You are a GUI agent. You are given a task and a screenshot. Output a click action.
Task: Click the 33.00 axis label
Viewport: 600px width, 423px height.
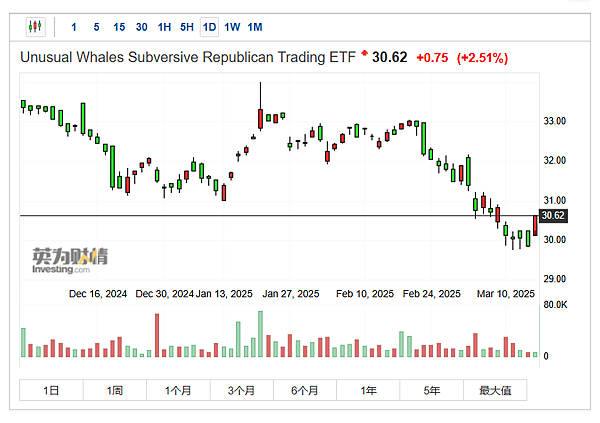pos(554,121)
